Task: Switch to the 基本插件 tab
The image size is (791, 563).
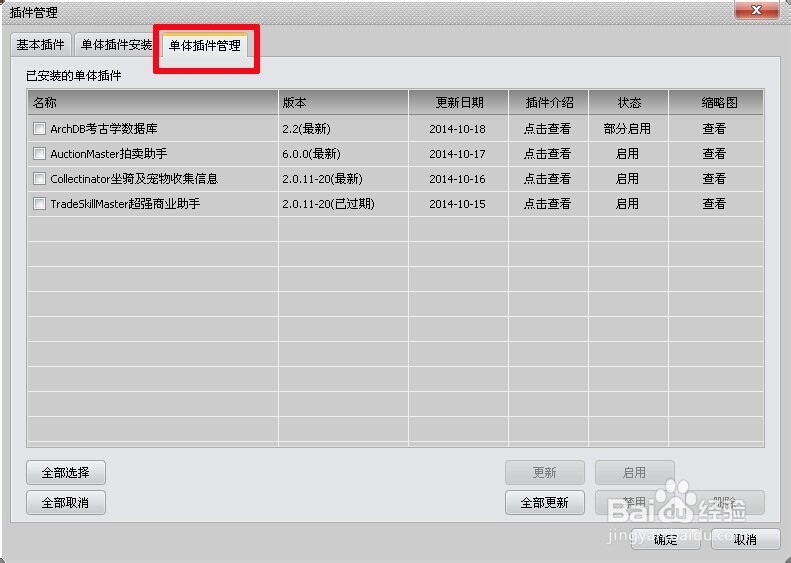Action: click(x=40, y=45)
